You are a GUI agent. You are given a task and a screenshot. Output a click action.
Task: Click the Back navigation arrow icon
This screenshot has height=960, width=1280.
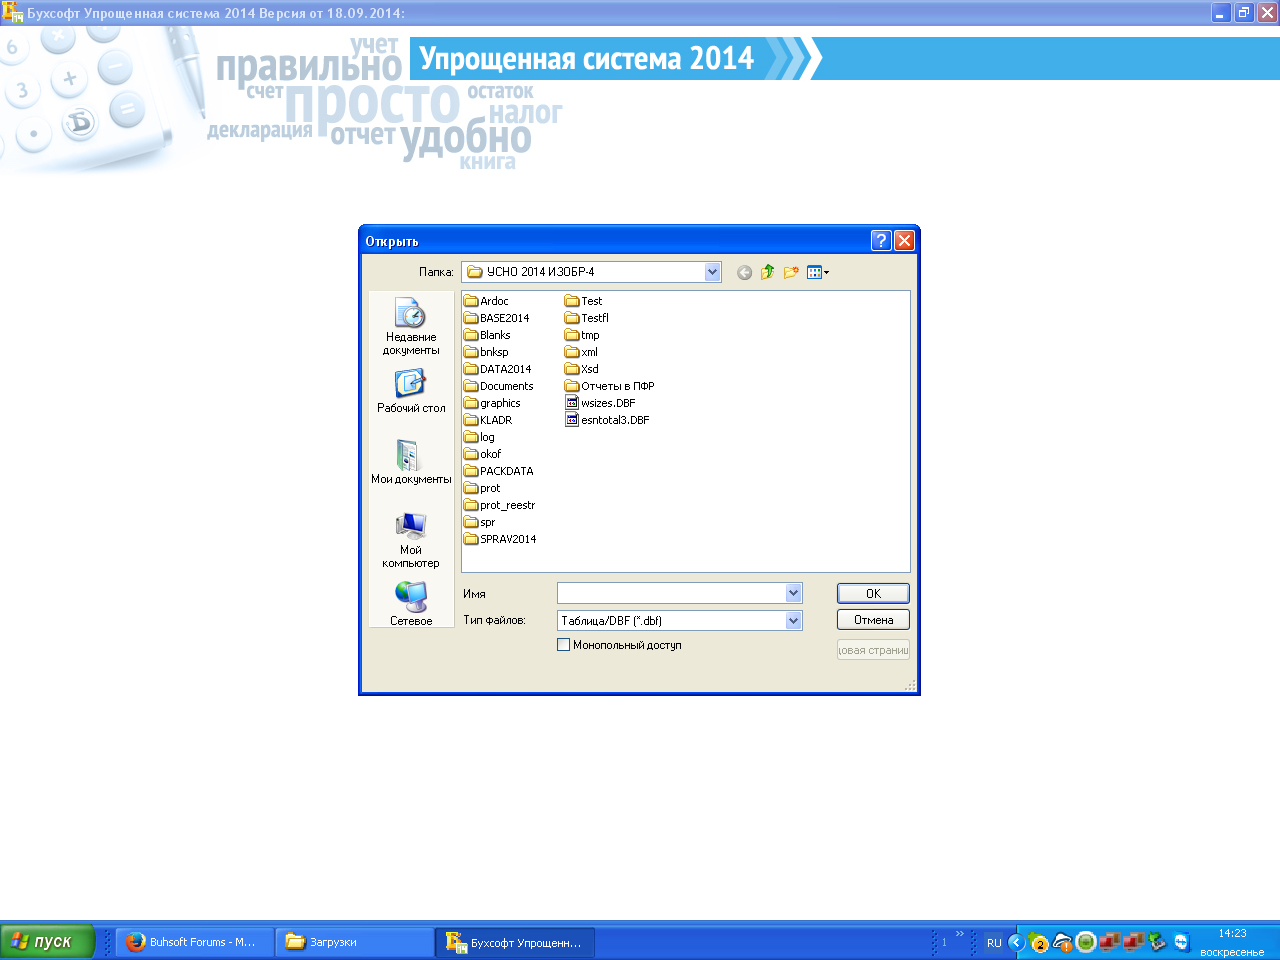pos(744,272)
